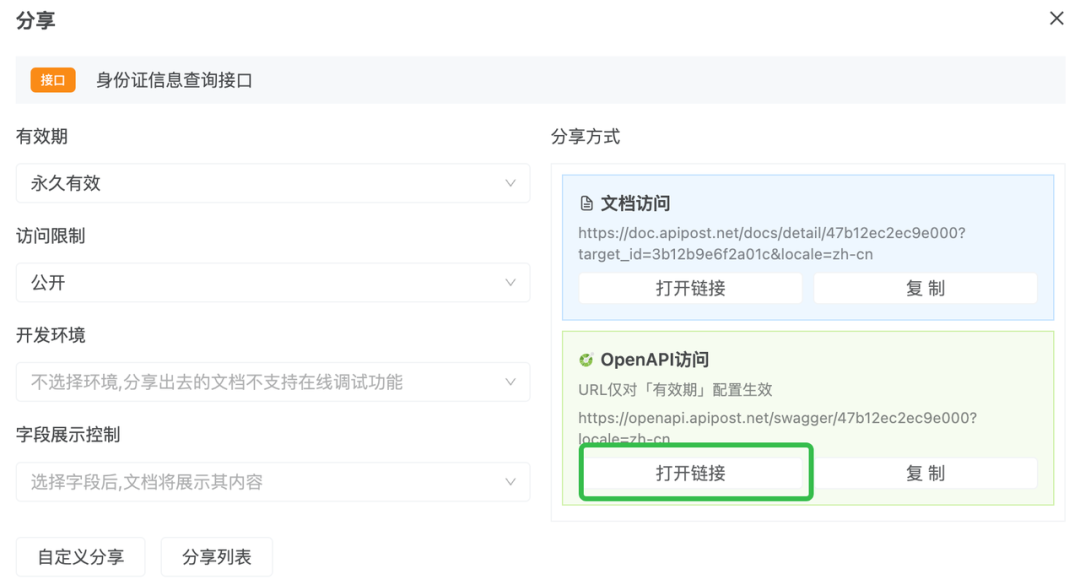The height and width of the screenshot is (585, 1080).
Task: Copy the OpenAPI link with 复制
Action: [925, 472]
